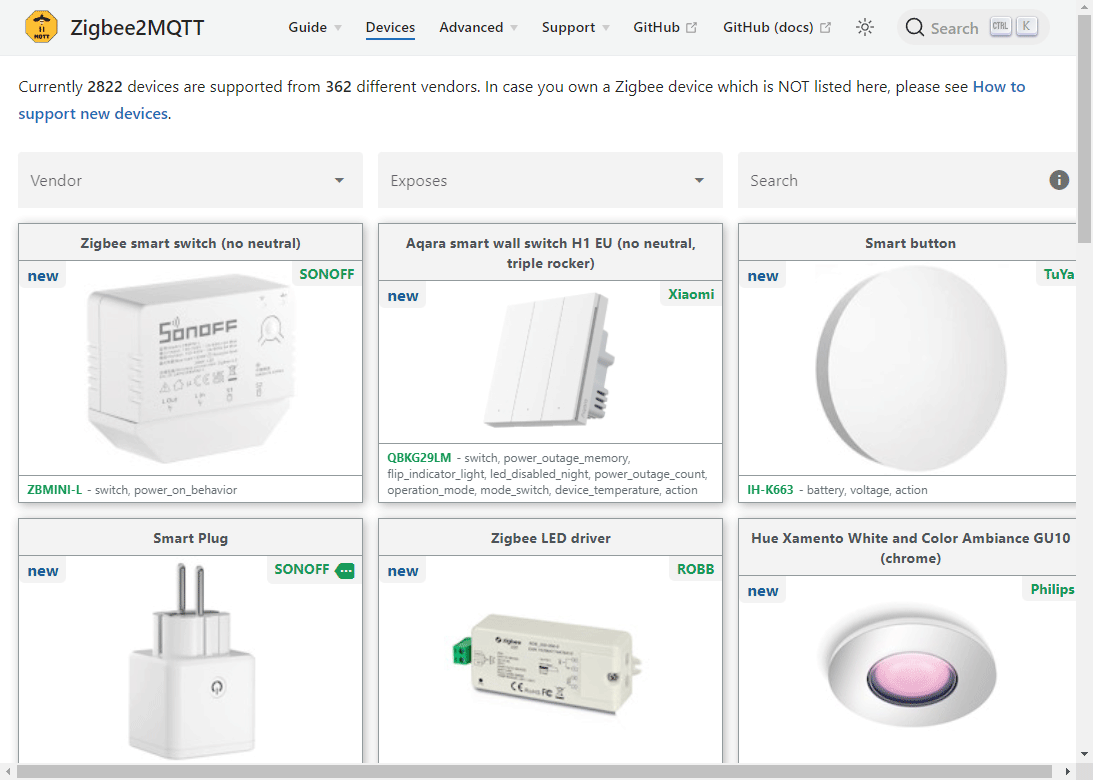This screenshot has height=780, width=1093.
Task: Open the QBKG29LM device model link
Action: [419, 457]
